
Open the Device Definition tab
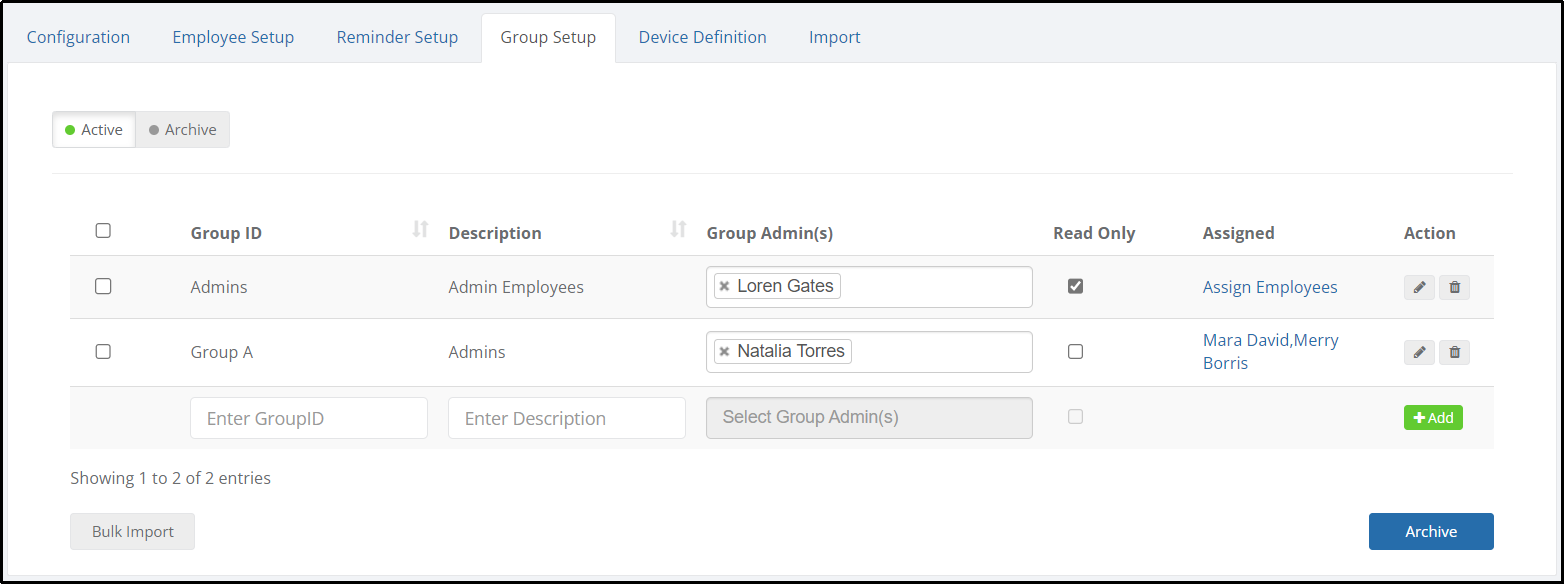(703, 37)
